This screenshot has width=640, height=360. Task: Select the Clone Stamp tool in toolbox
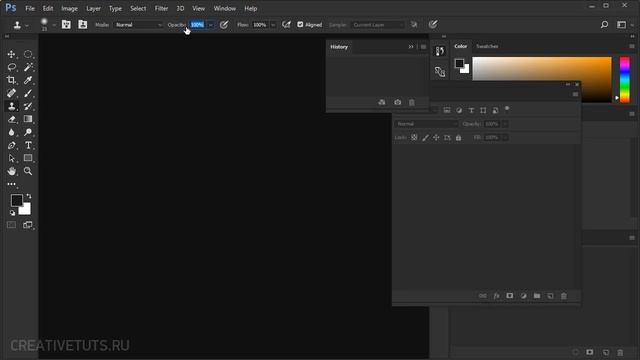point(11,106)
